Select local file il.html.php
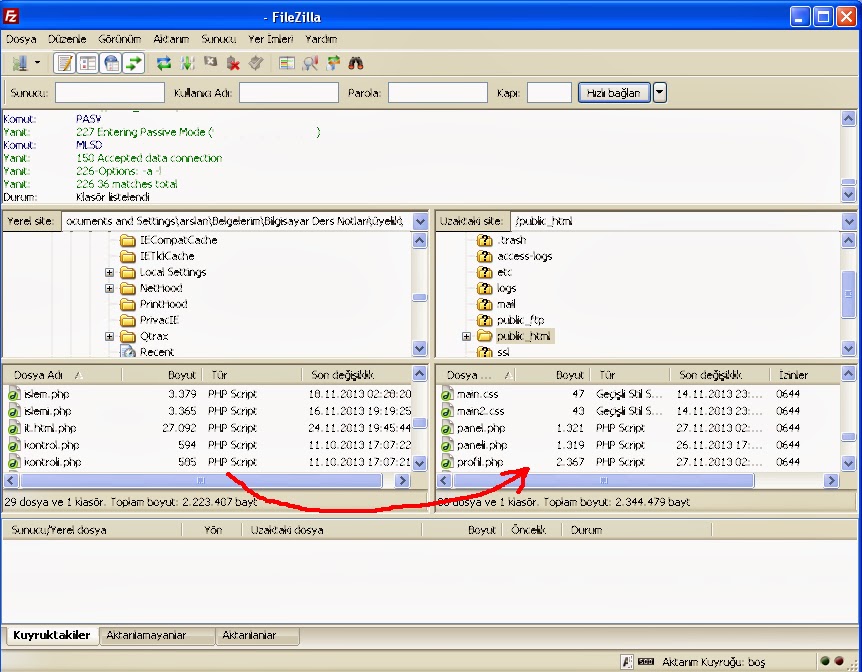Screen dimensions: 862x672 coord(49,428)
